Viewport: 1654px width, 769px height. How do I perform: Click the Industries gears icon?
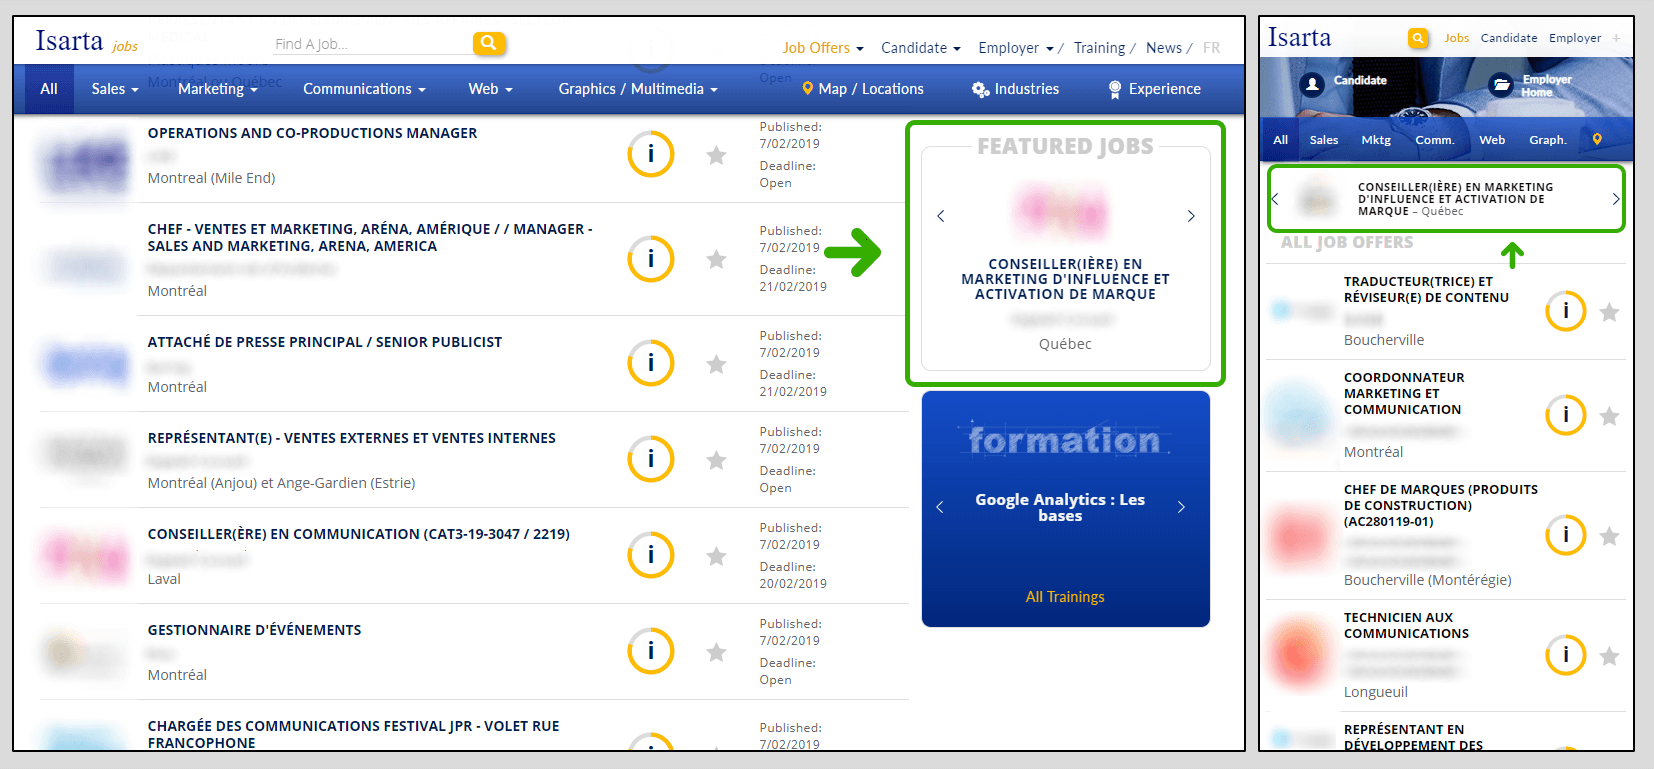coord(980,89)
